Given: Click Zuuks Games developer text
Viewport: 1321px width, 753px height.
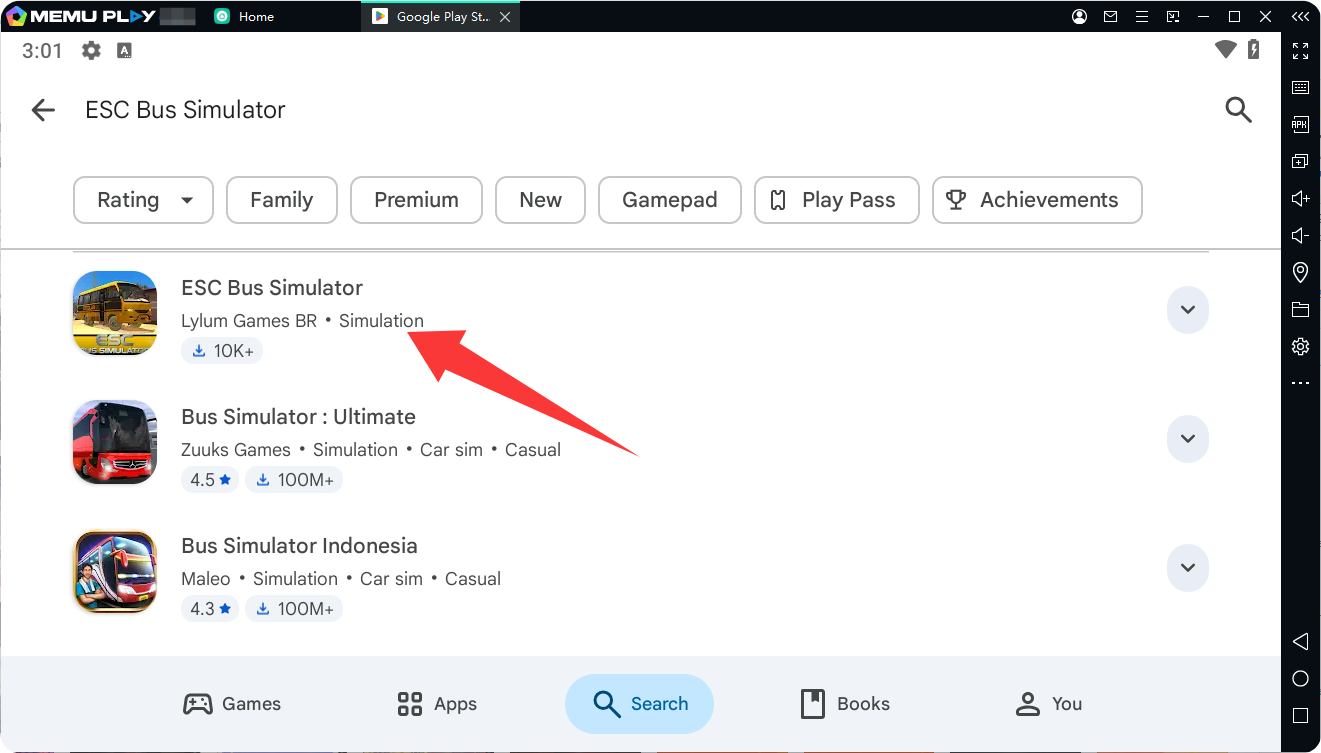Looking at the screenshot, I should [236, 450].
